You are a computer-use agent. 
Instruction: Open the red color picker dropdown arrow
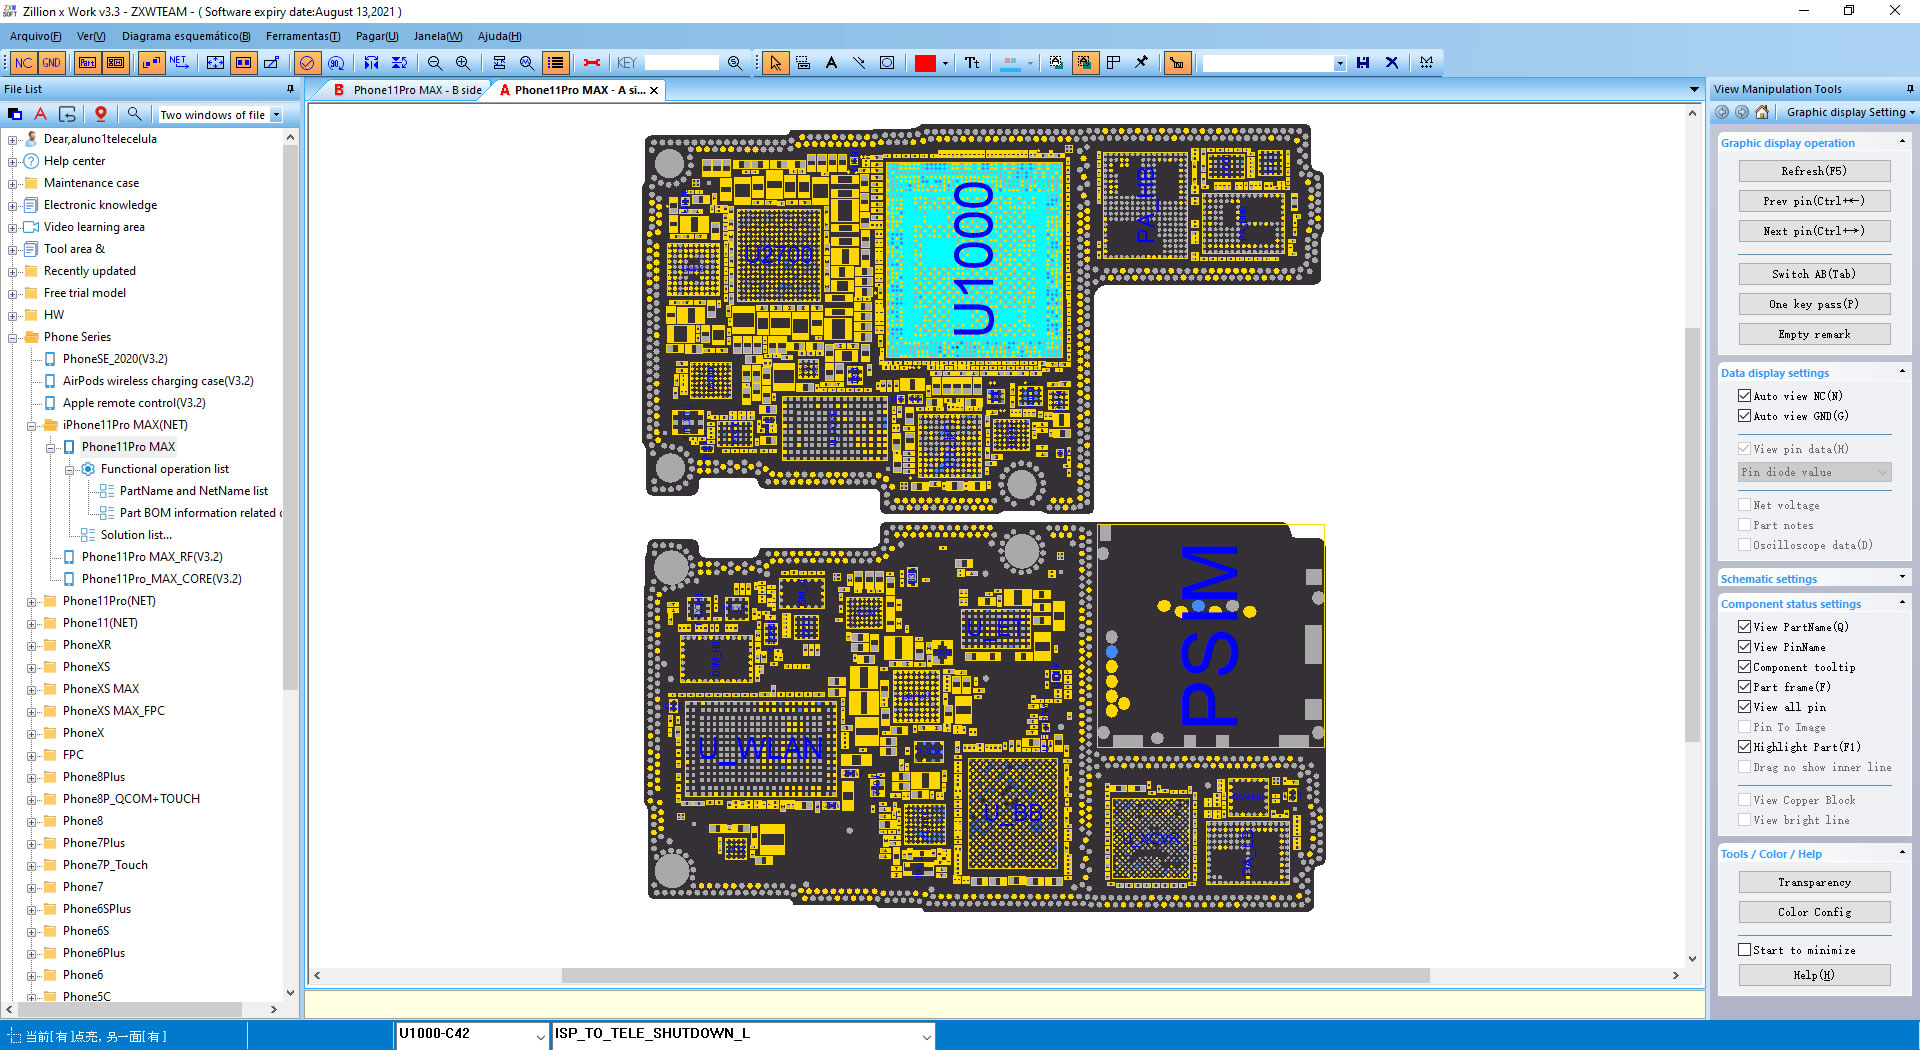point(945,63)
